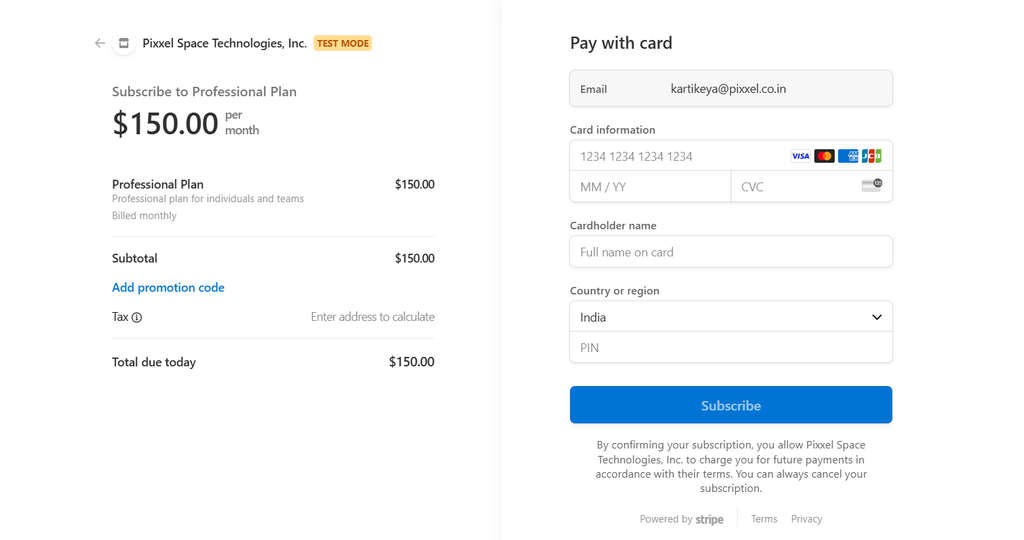Click the American Express logo
Screen dimensions: 1024x540
(x=848, y=156)
